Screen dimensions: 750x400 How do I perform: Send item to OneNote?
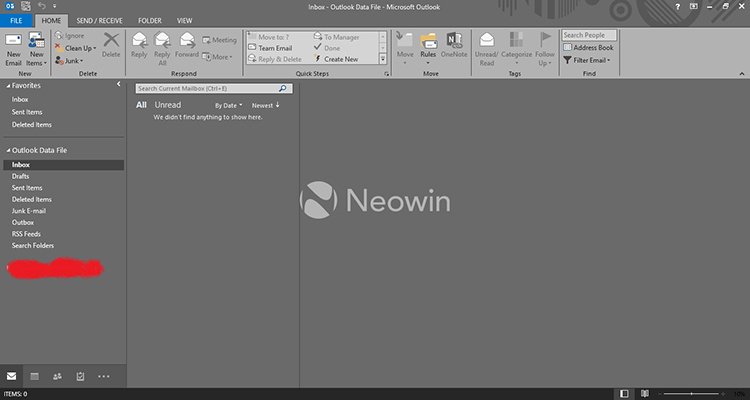point(454,45)
